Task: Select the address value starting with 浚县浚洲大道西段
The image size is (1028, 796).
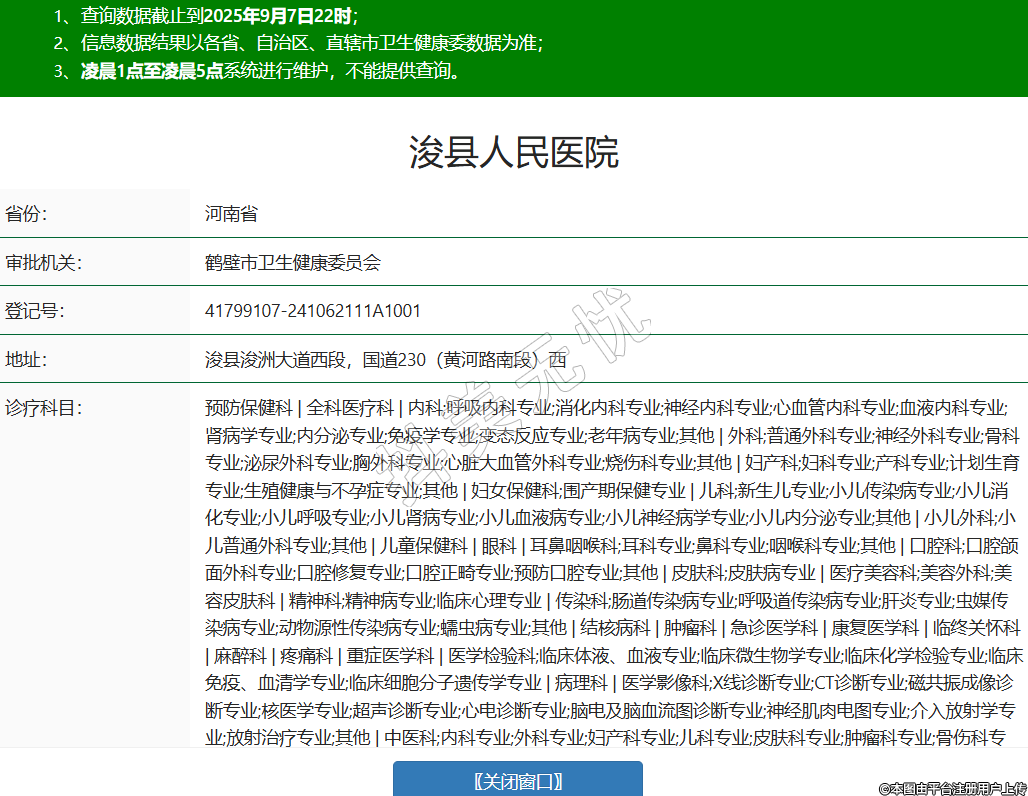Action: [x=385, y=359]
